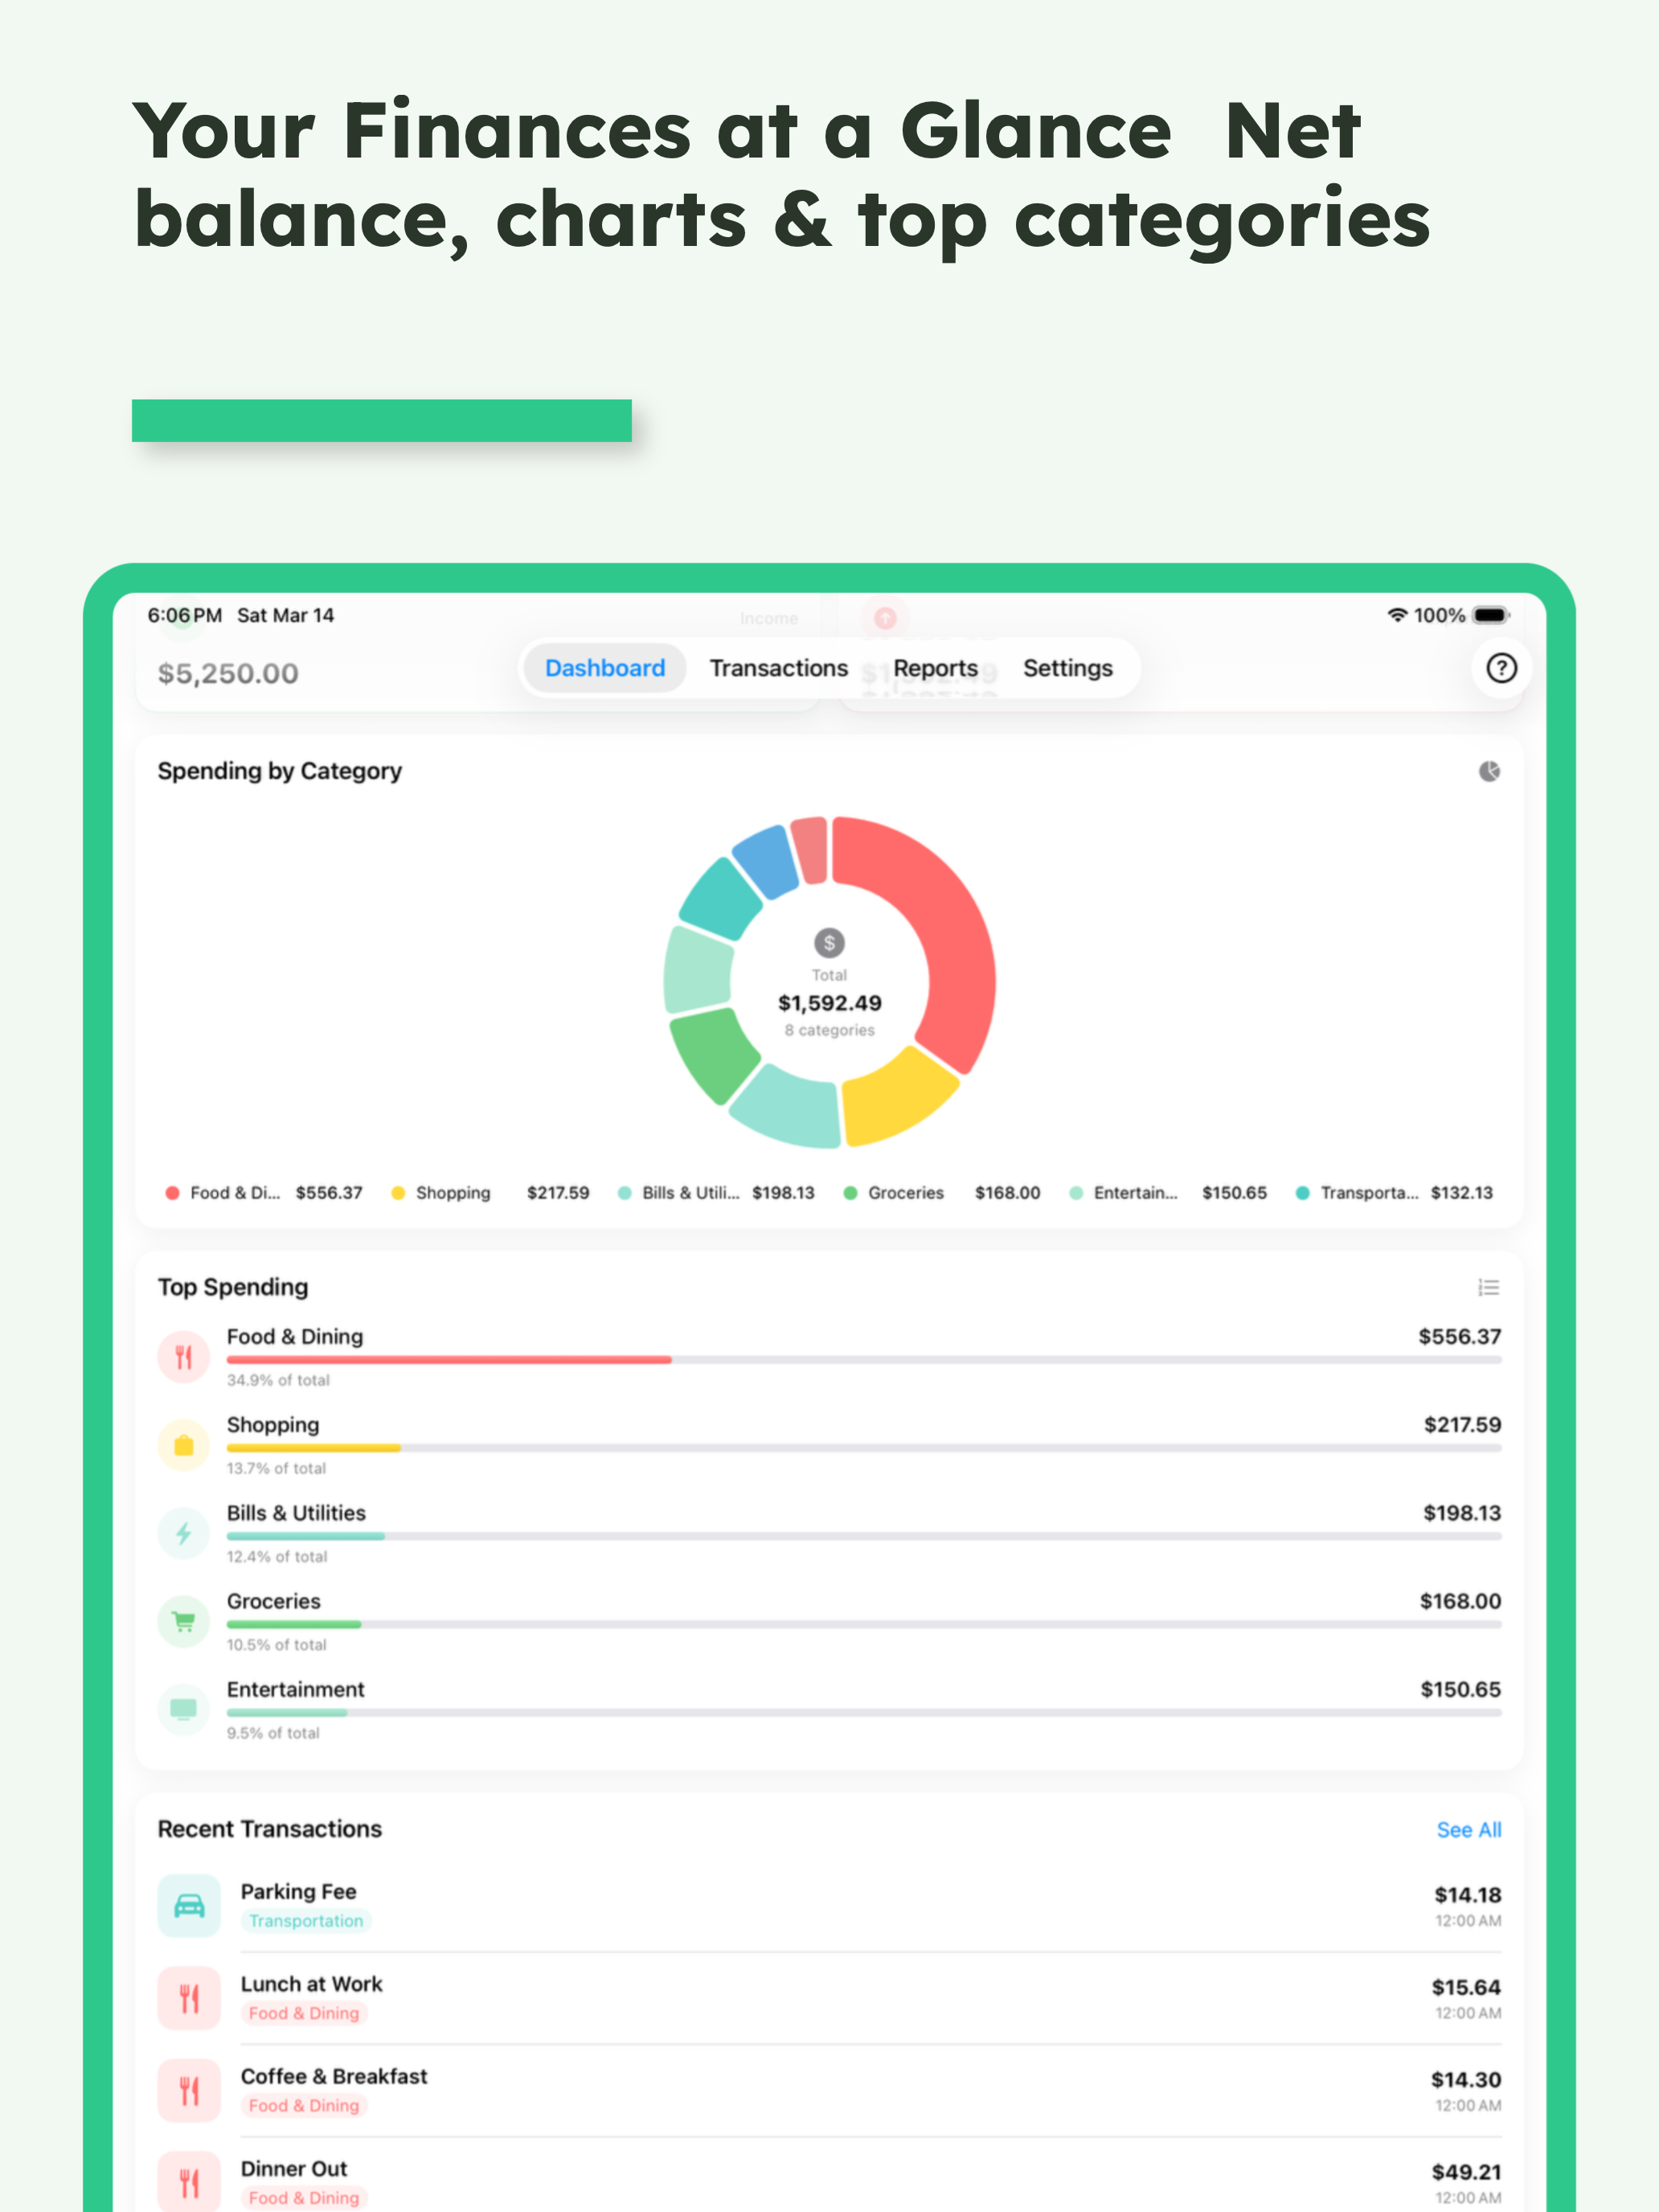The height and width of the screenshot is (2212, 1659).
Task: Click the $198.13 Bills & Utilities amount in Top Spending
Action: [1462, 1513]
